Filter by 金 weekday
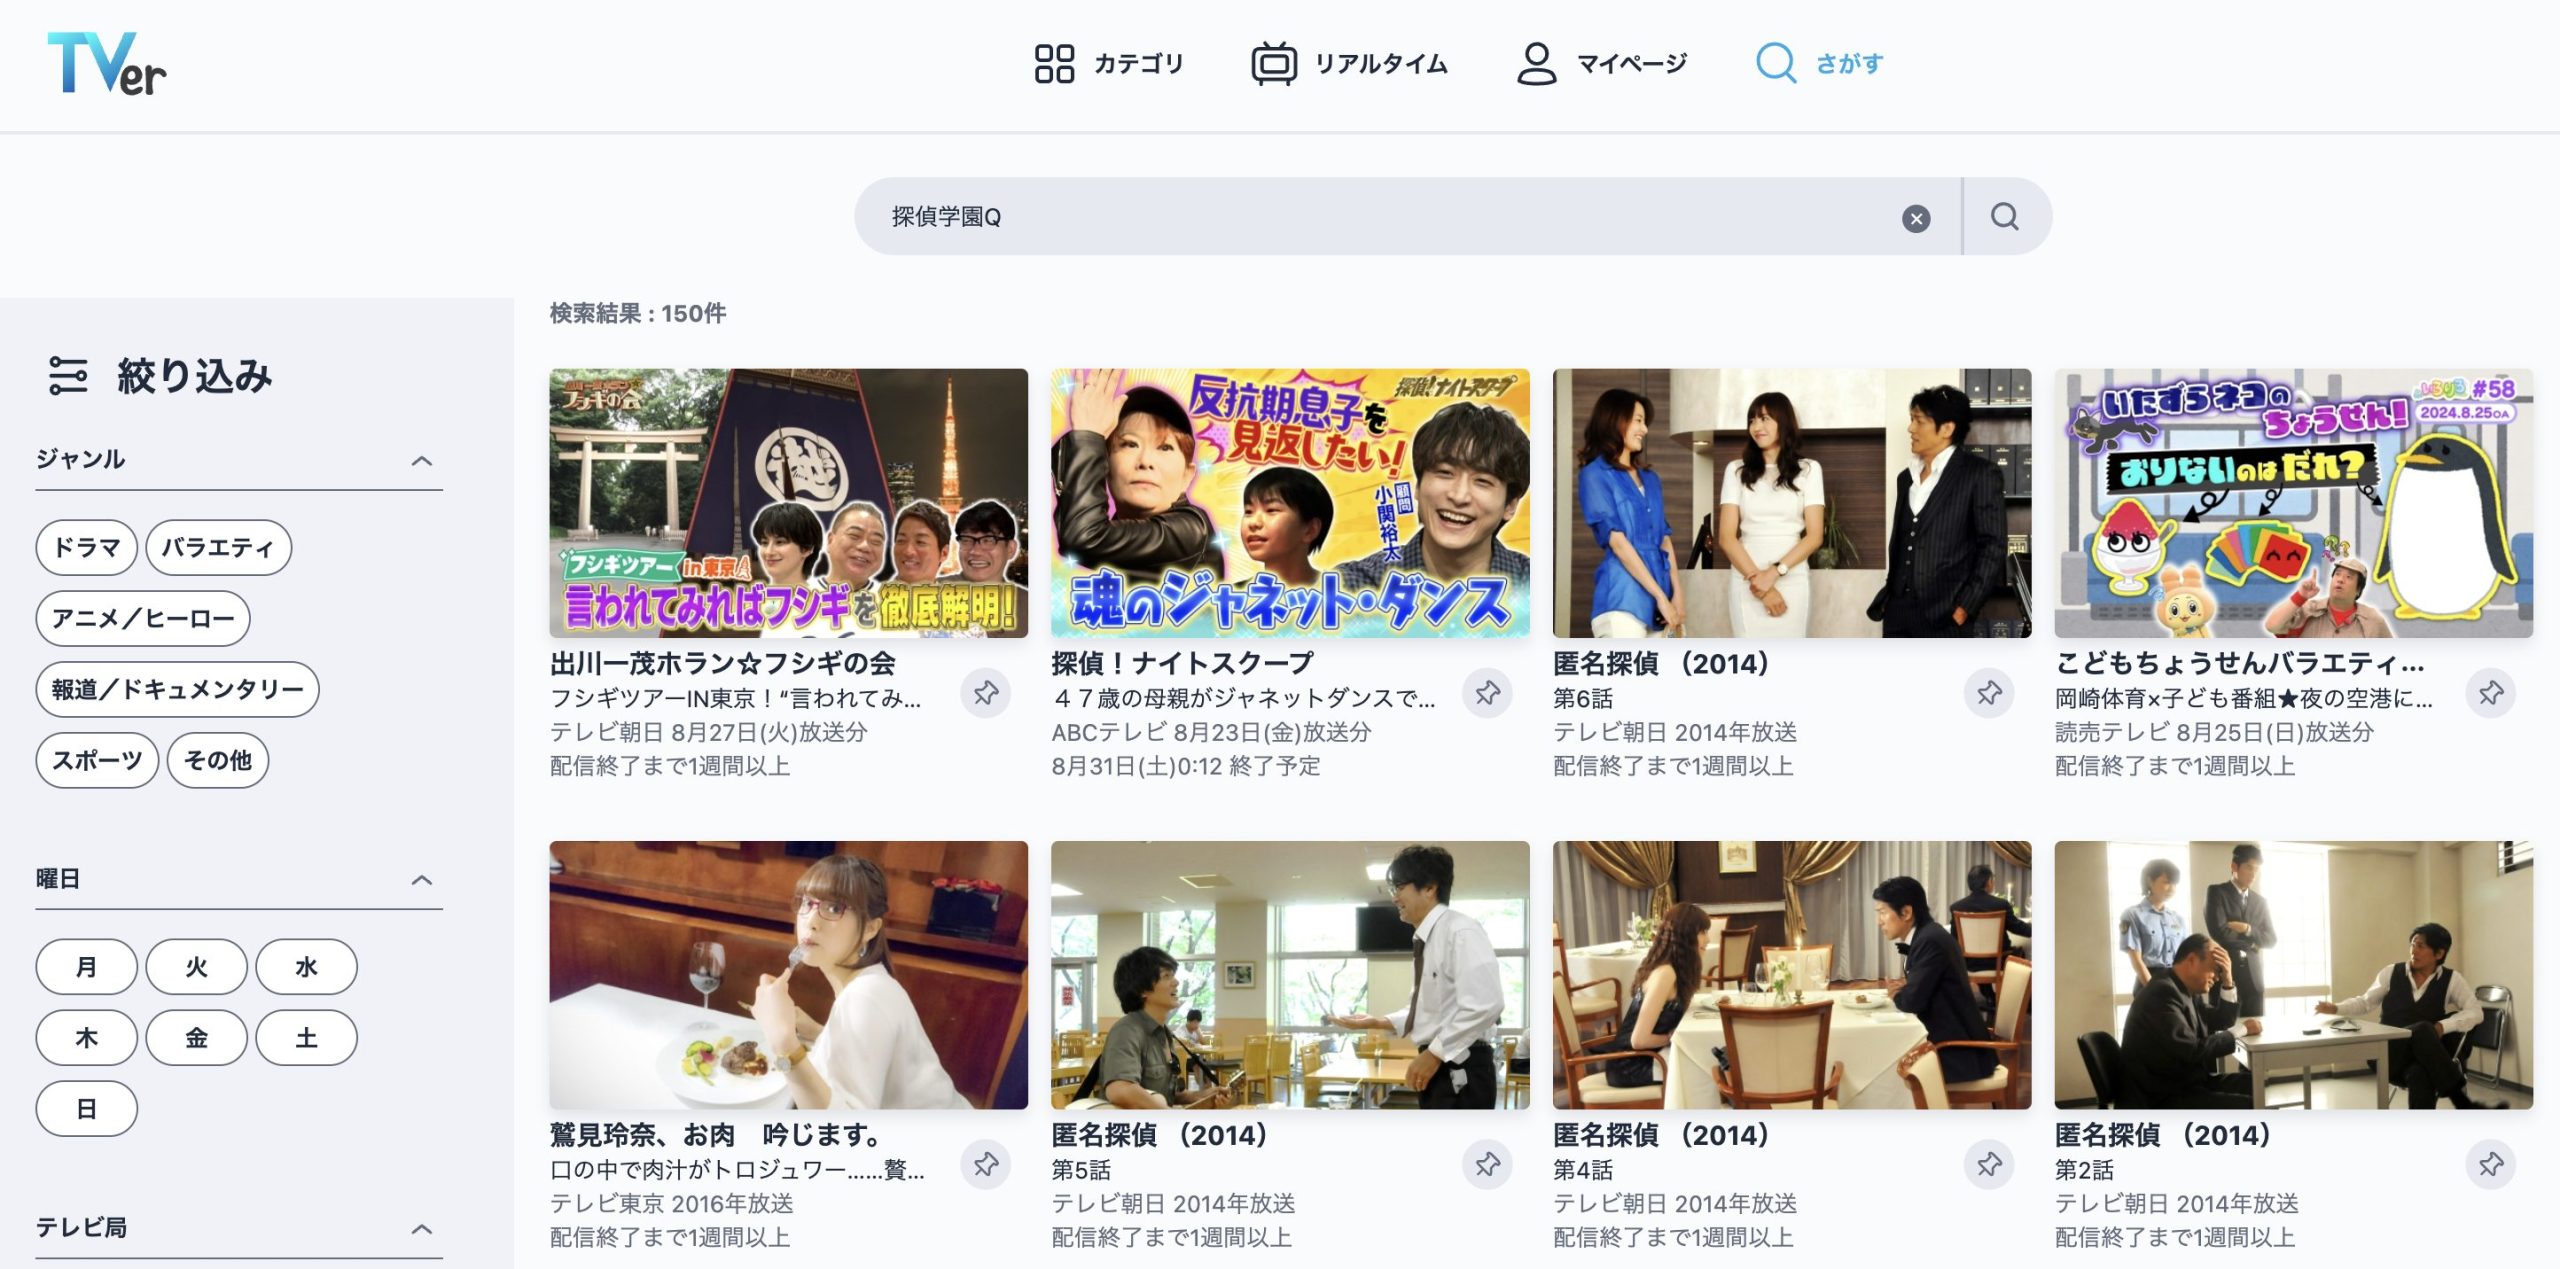Viewport: 2560px width, 1269px height. coord(197,1038)
